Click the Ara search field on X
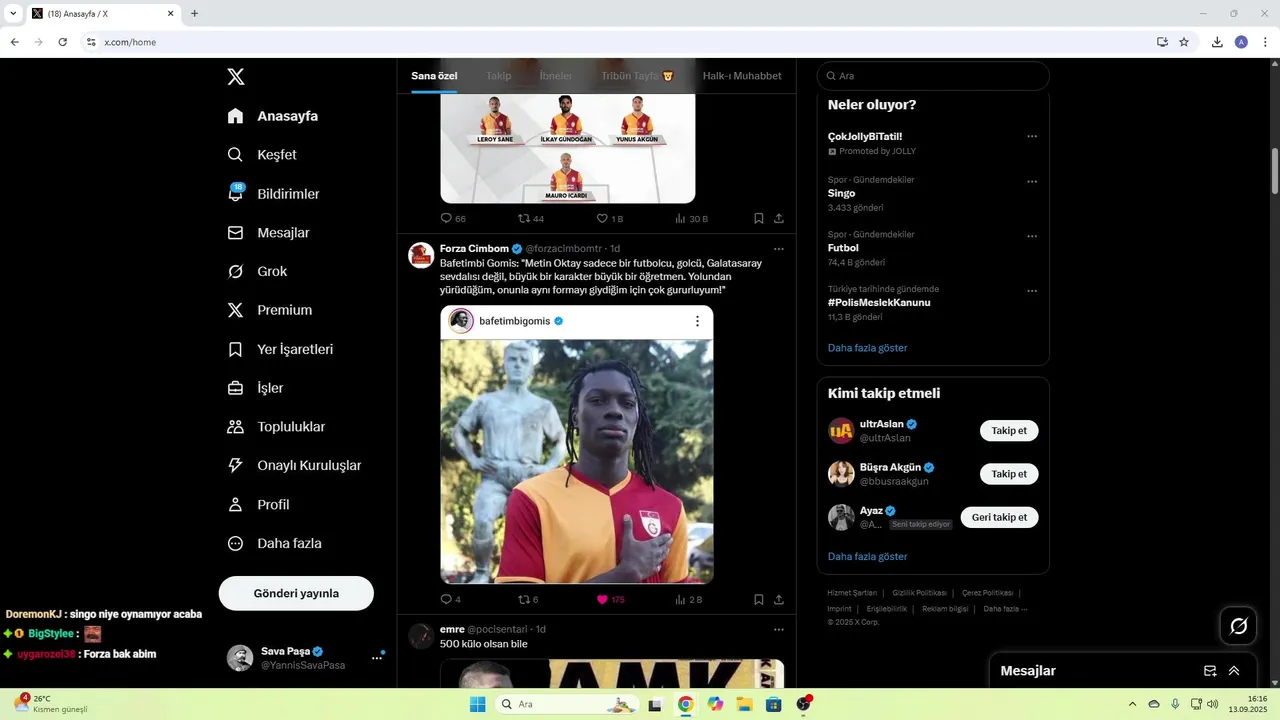The image size is (1280, 720). (933, 76)
